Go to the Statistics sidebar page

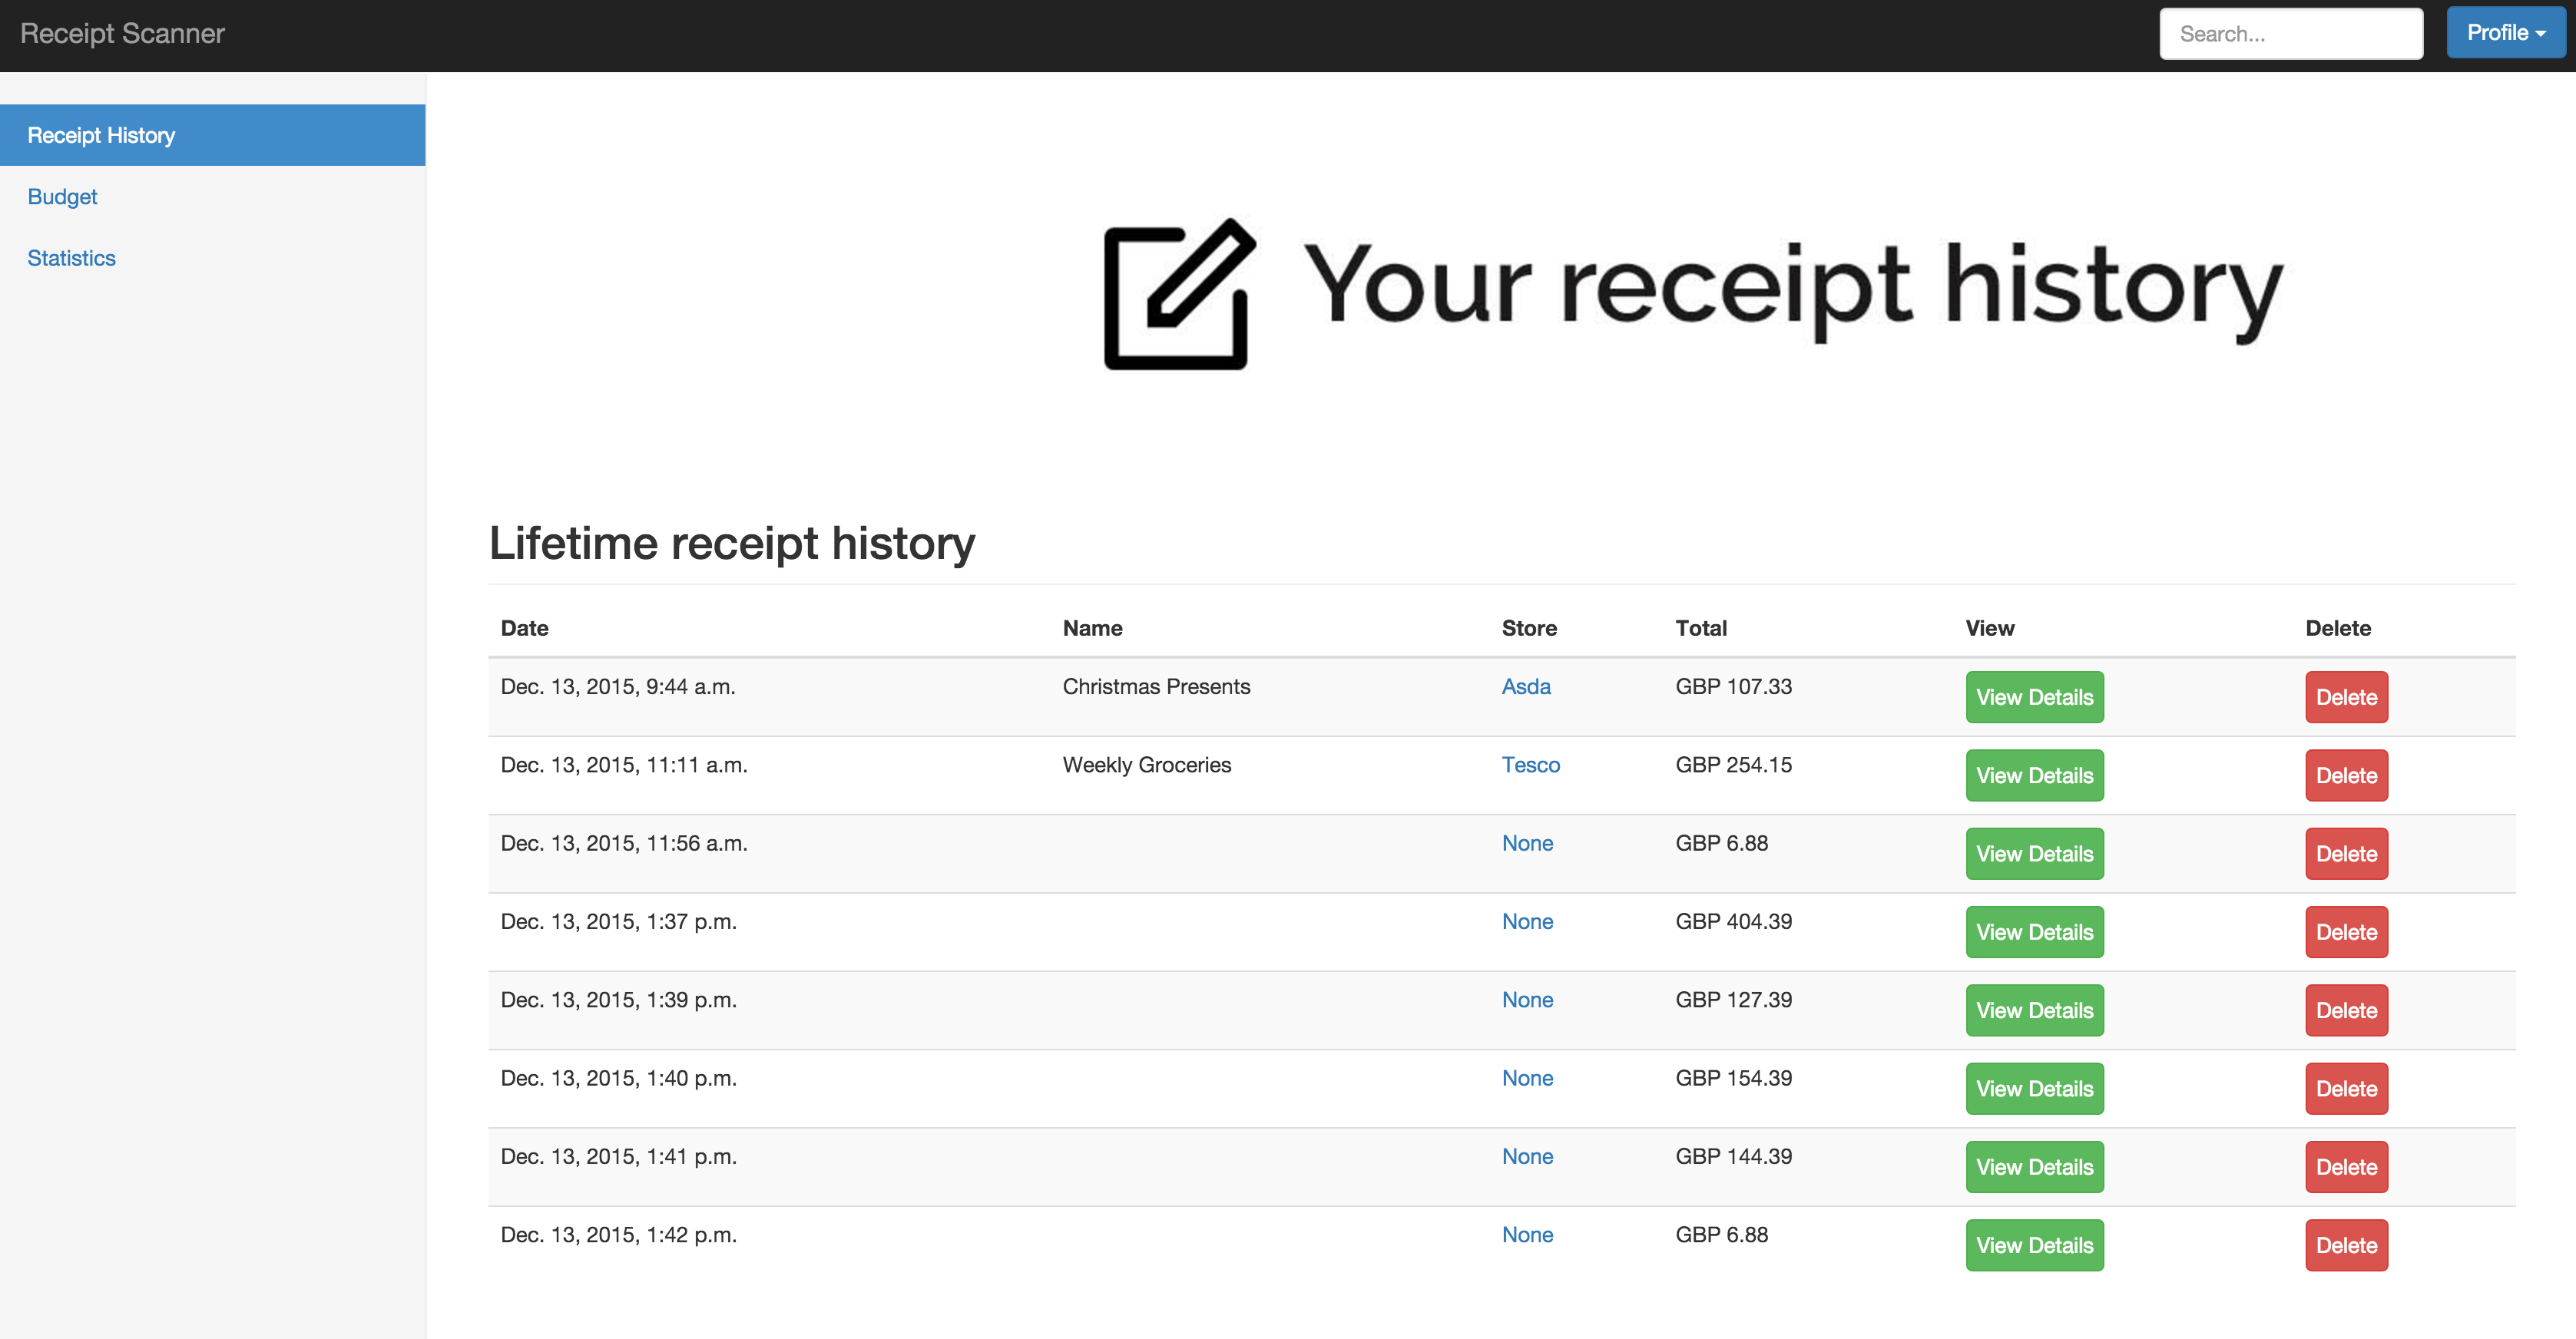71,258
